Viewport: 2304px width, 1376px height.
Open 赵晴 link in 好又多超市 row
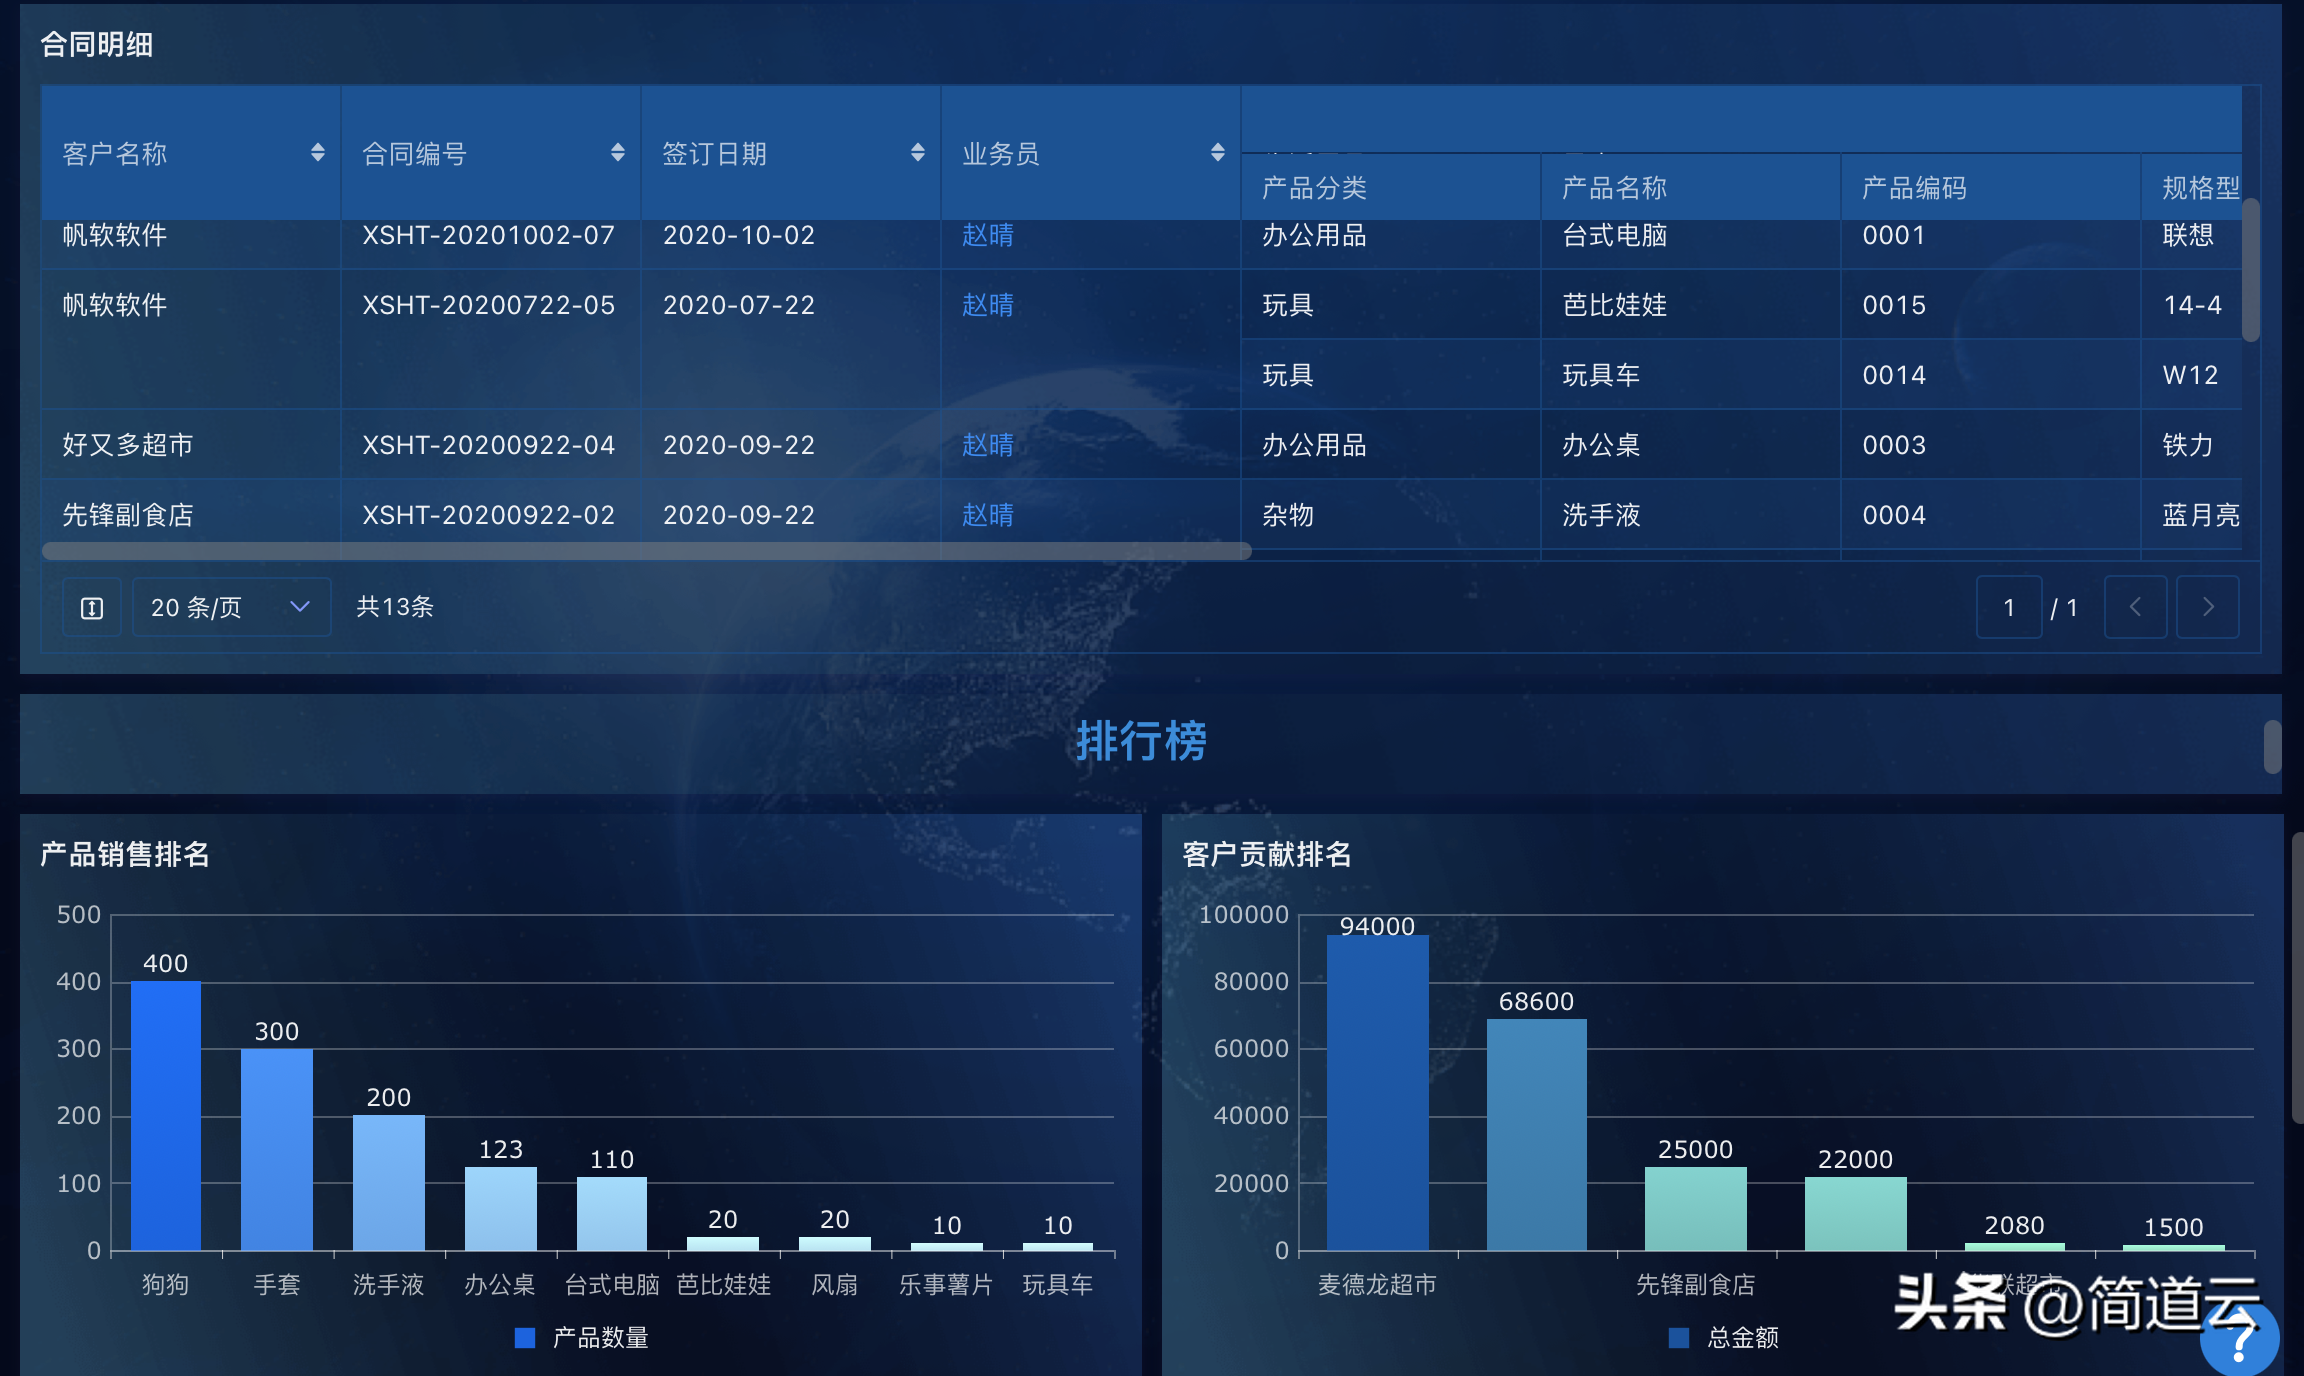tap(987, 445)
